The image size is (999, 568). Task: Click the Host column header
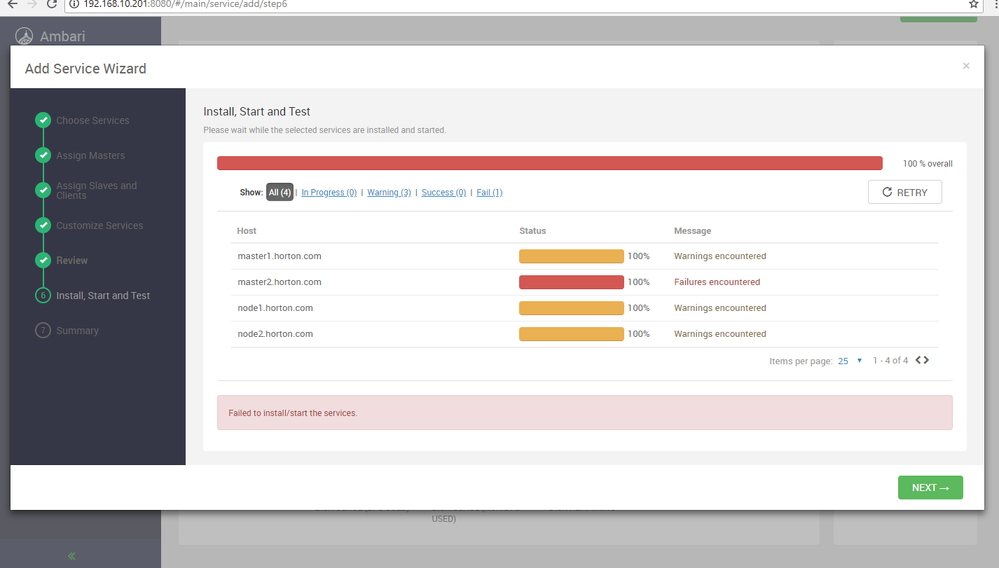(x=247, y=231)
